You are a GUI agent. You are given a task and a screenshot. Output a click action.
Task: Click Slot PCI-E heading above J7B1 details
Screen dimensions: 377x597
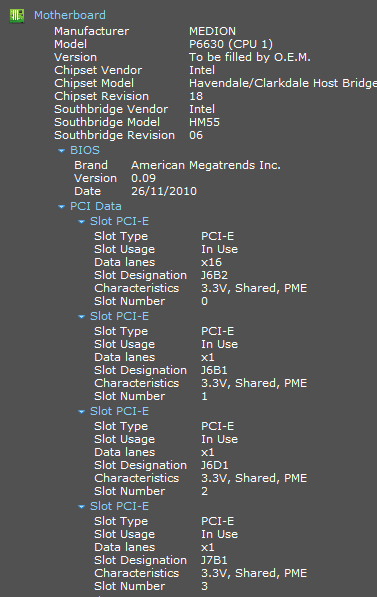[x=119, y=506]
